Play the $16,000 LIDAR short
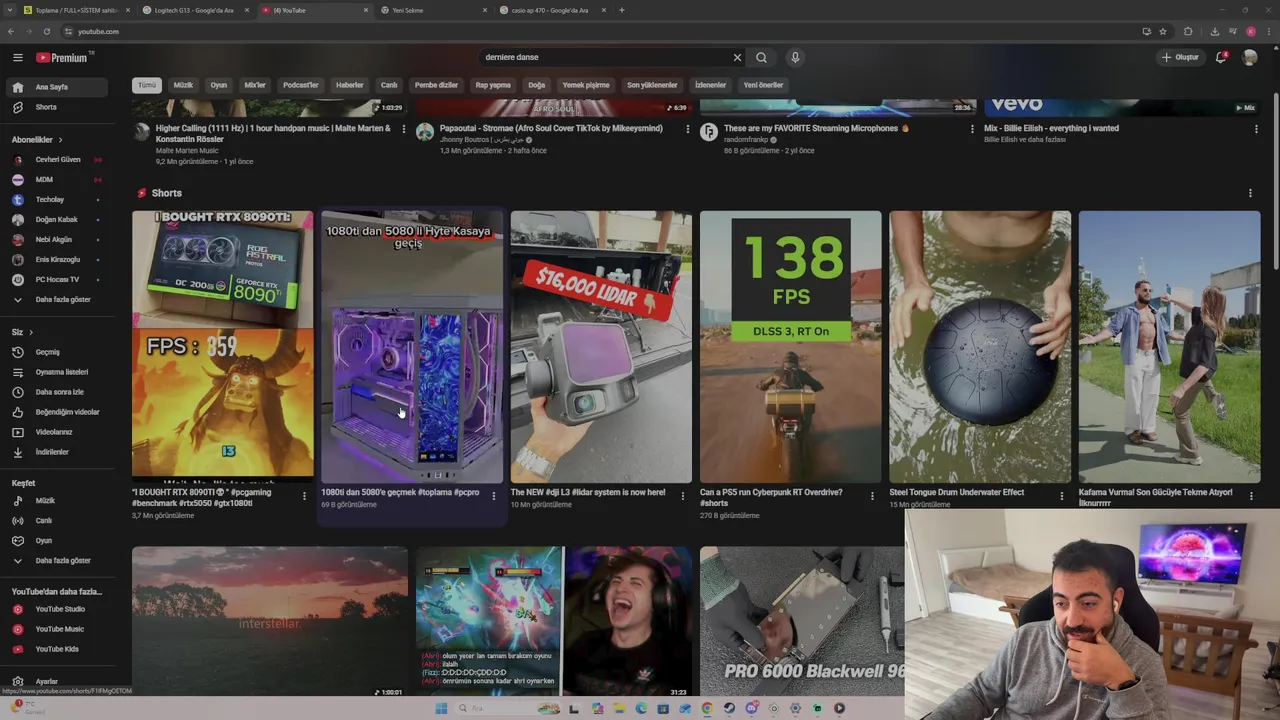The width and height of the screenshot is (1280, 720). click(x=601, y=347)
